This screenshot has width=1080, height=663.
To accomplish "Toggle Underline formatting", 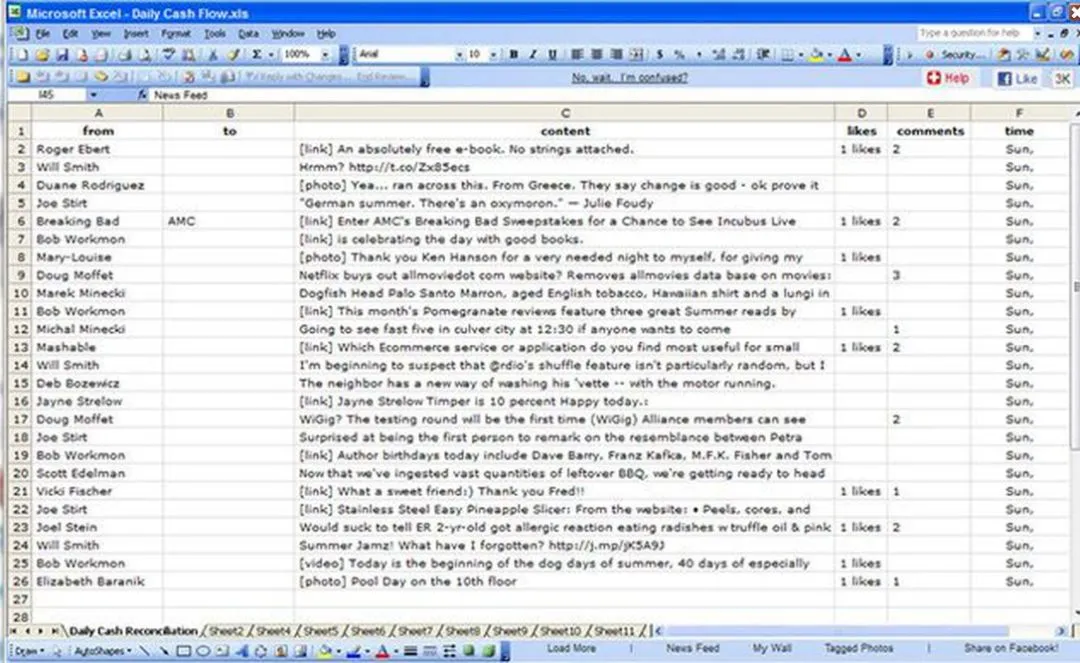I will click(552, 54).
